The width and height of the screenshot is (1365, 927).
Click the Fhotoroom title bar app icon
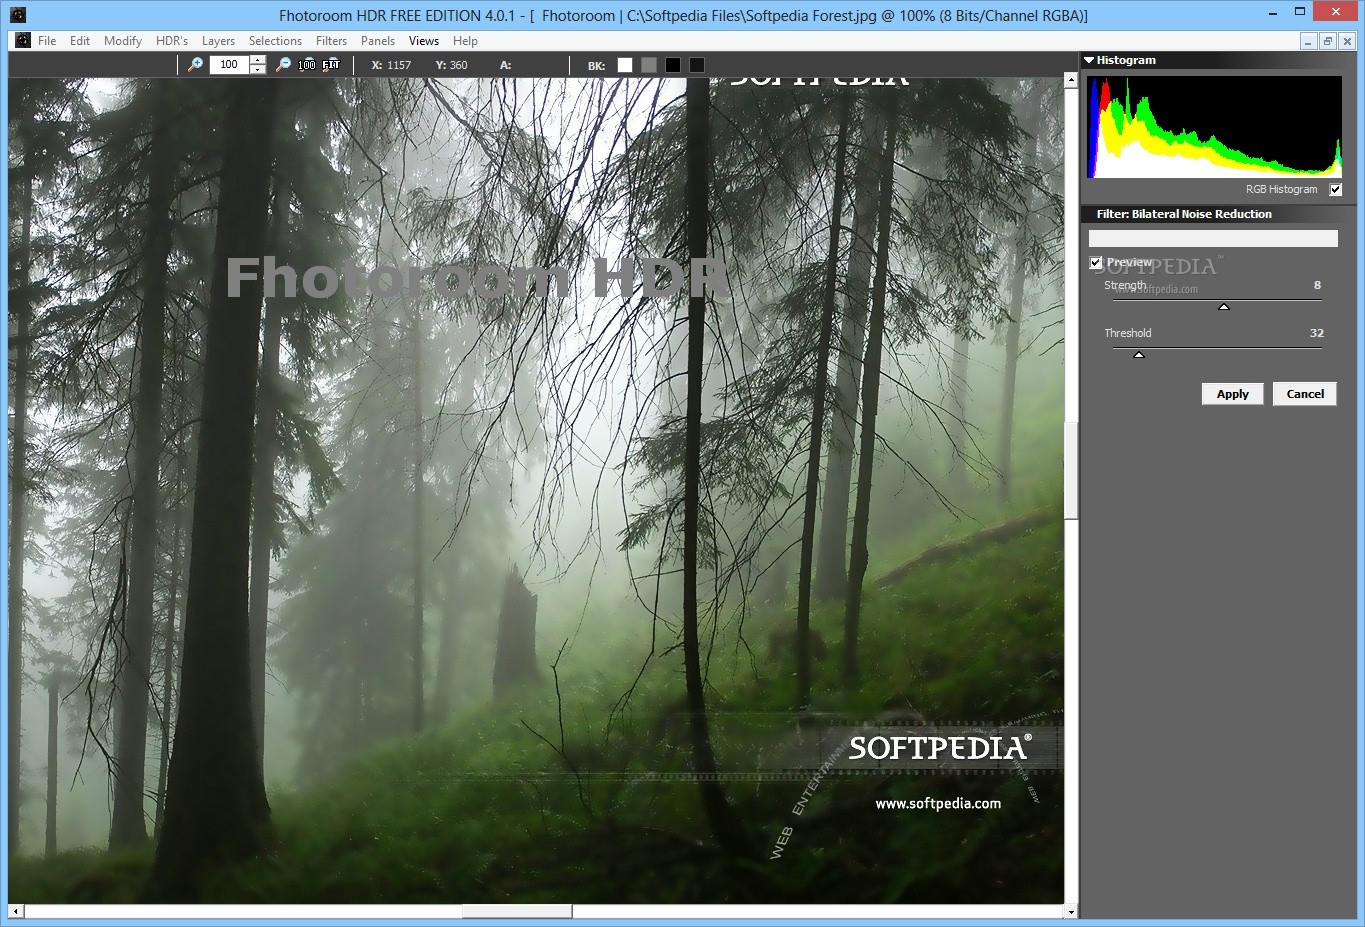18,15
